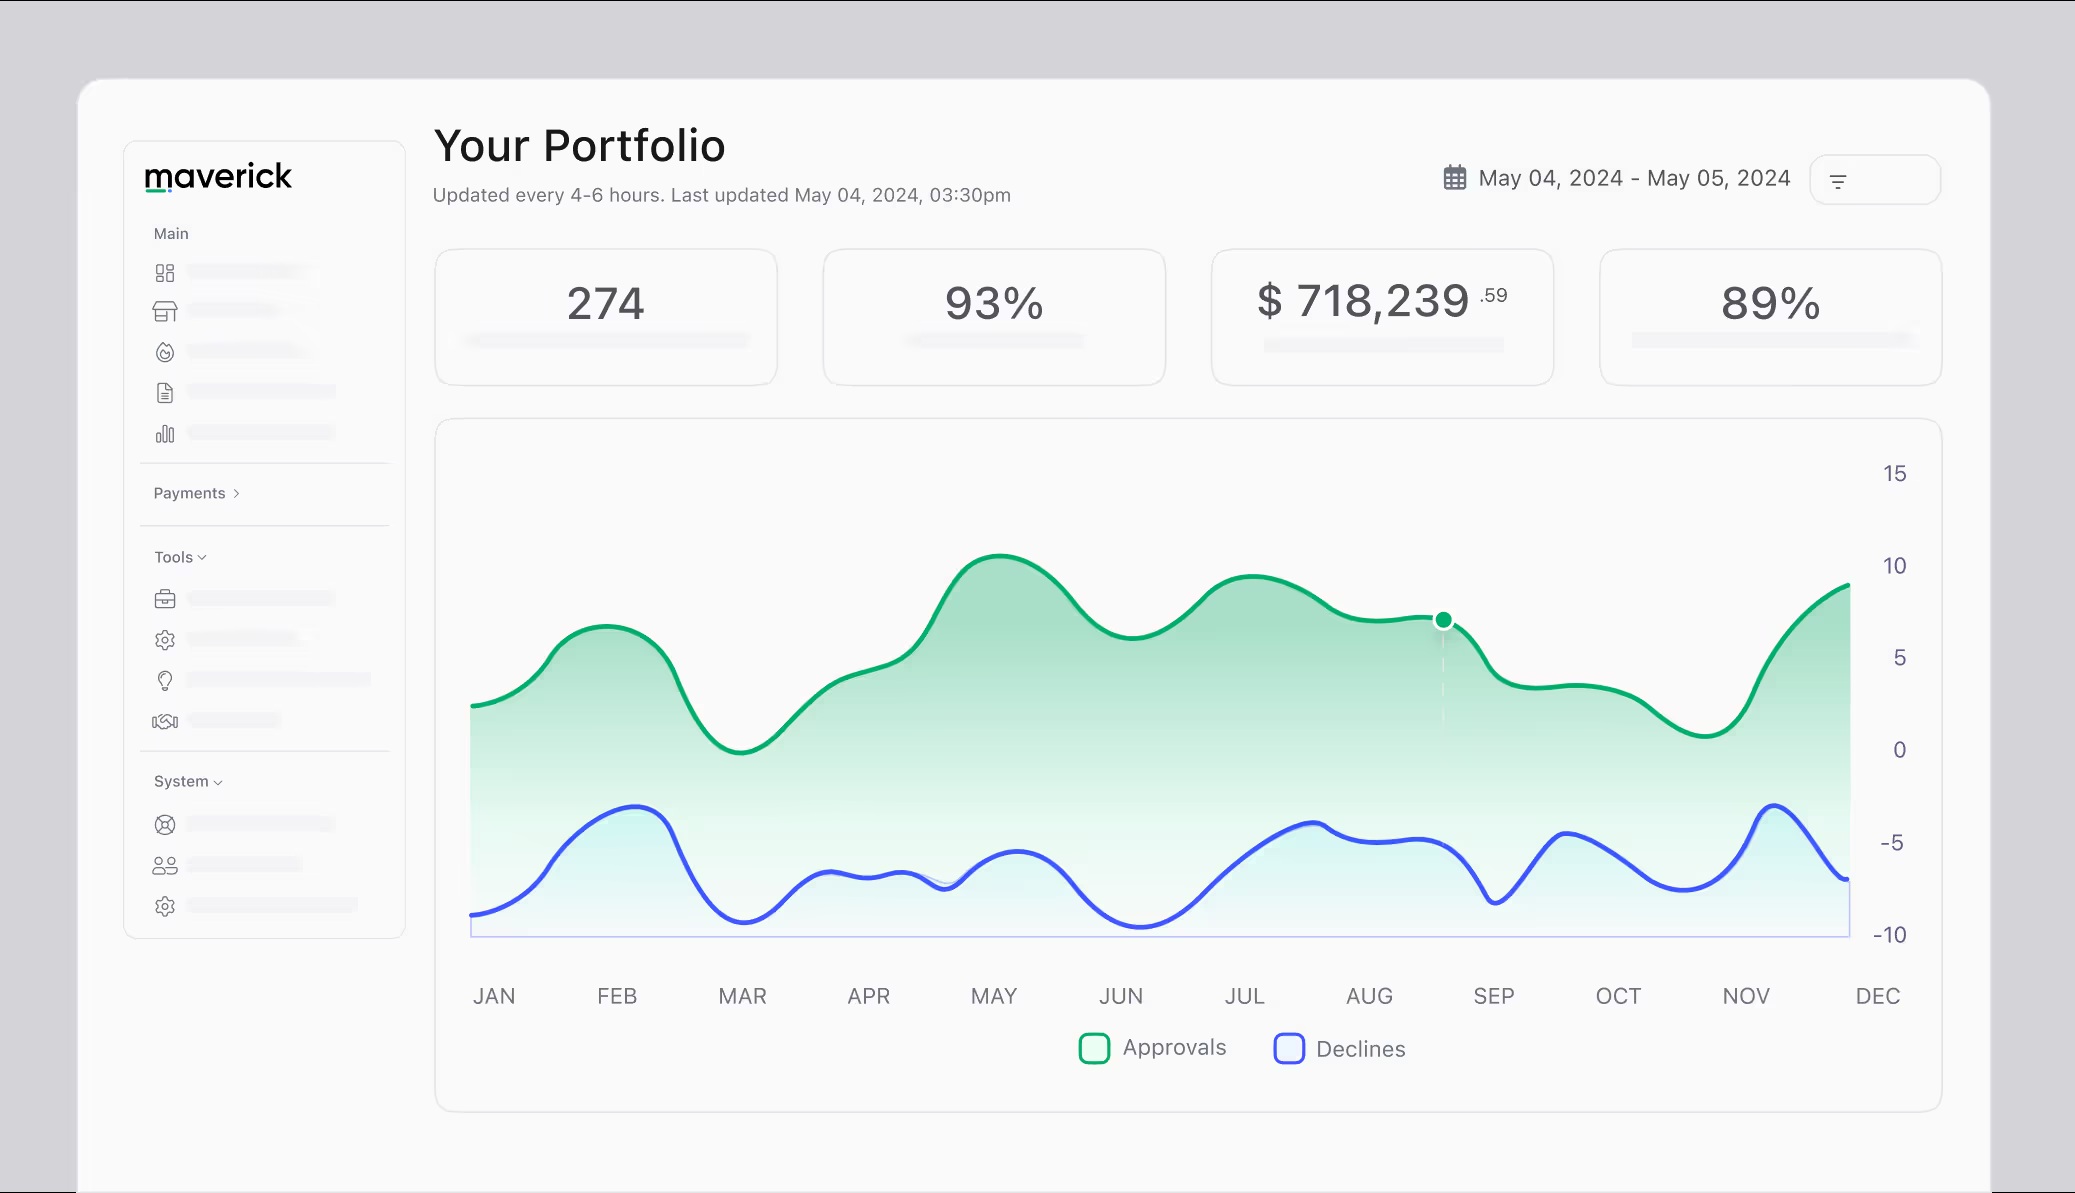
Task: Open the settings gear icon under System
Action: pos(165,906)
